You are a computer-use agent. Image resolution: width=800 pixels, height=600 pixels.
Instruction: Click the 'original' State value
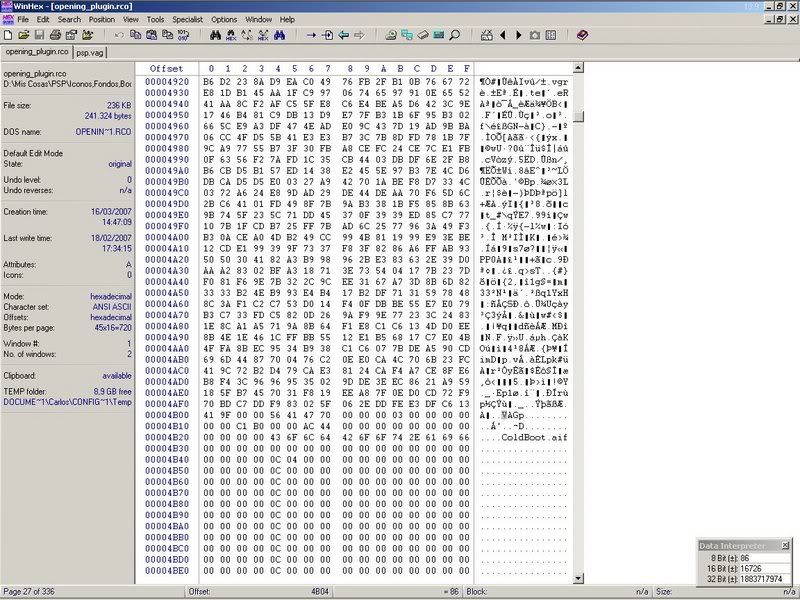[120, 164]
